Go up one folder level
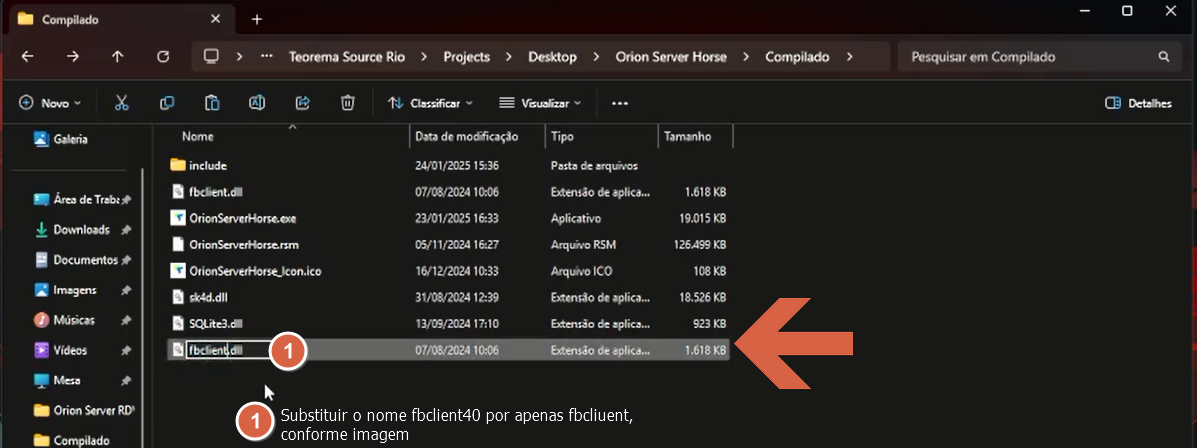 point(118,56)
